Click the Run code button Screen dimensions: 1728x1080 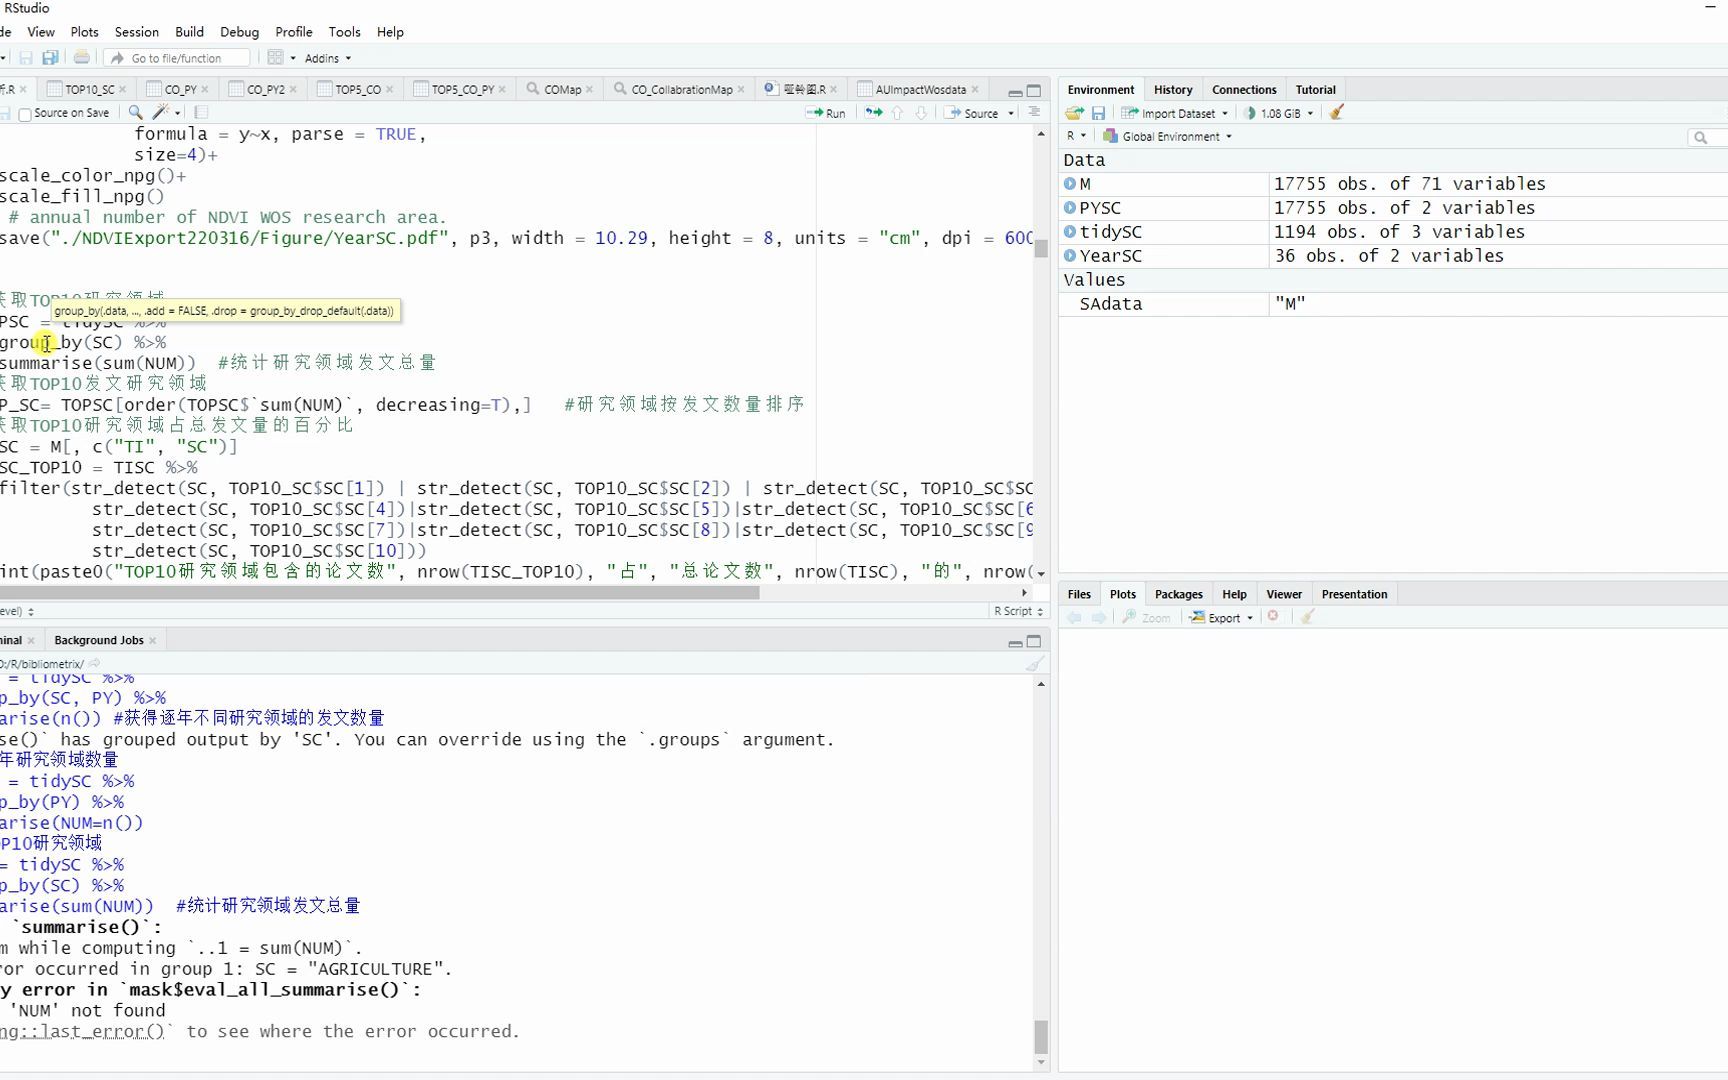826,113
